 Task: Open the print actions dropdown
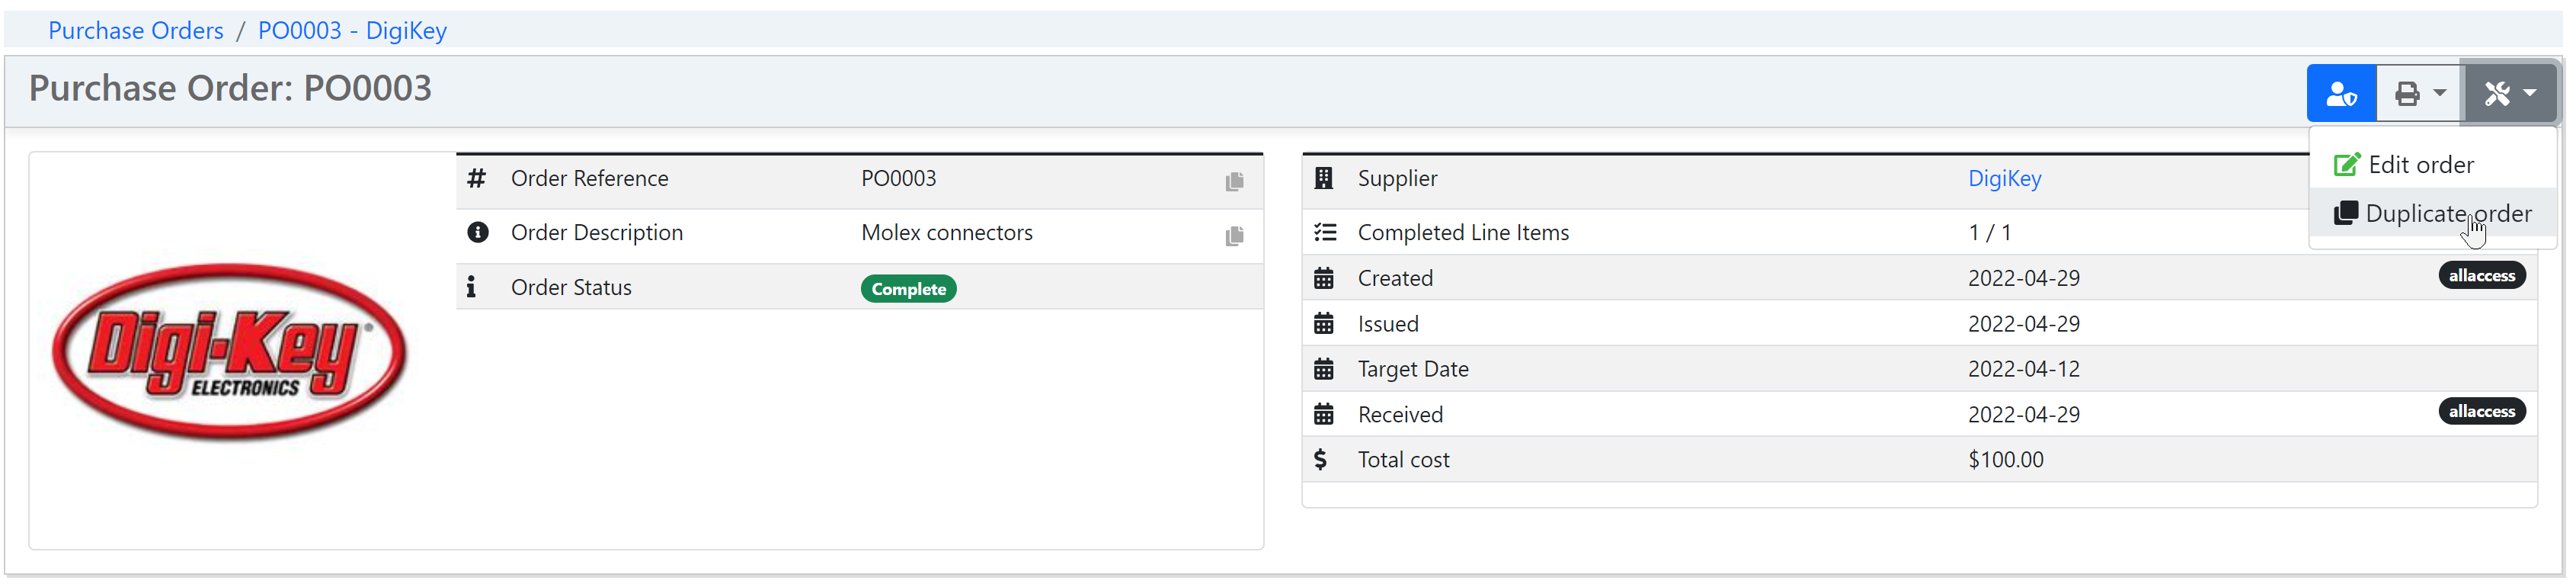coord(2419,93)
